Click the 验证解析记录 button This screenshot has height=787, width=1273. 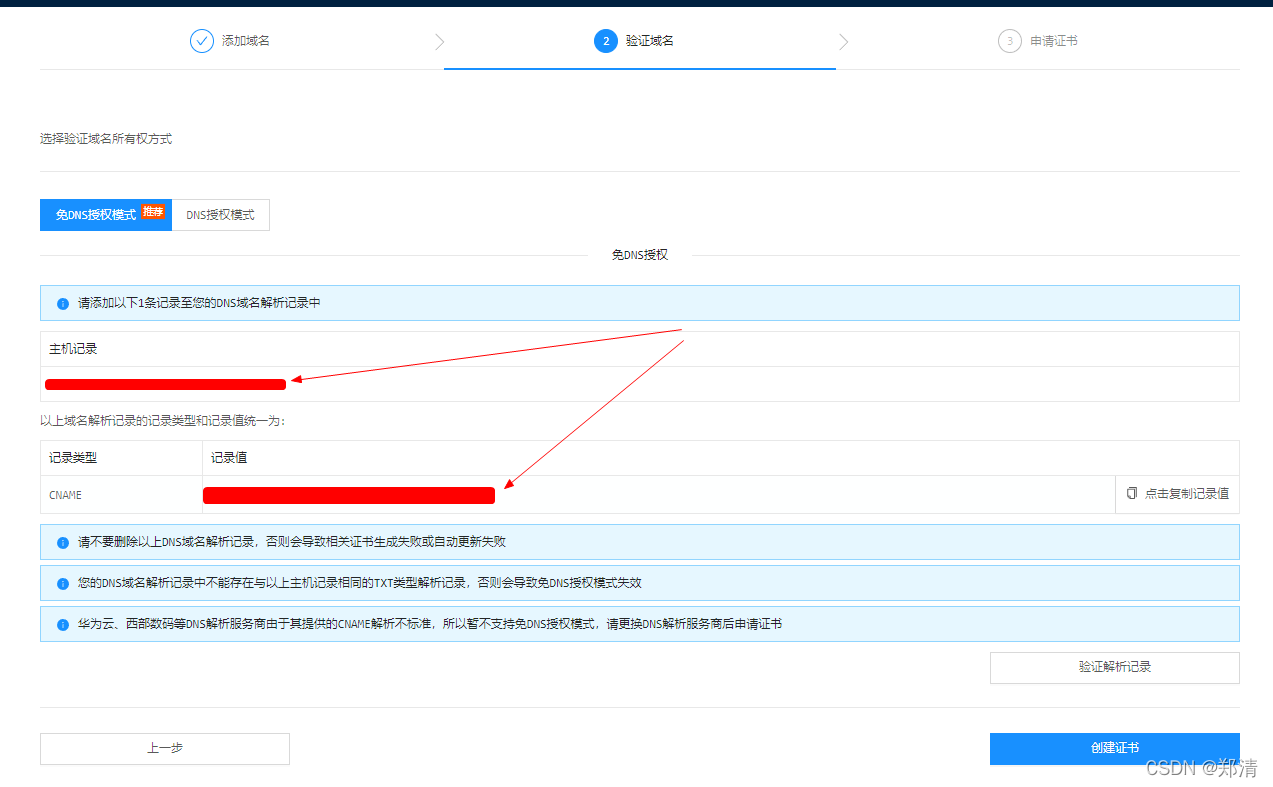click(1115, 667)
